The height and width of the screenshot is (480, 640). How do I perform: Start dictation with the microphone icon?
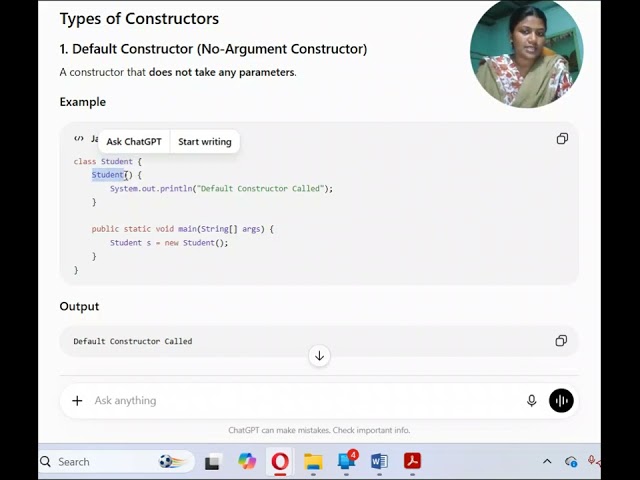point(531,401)
